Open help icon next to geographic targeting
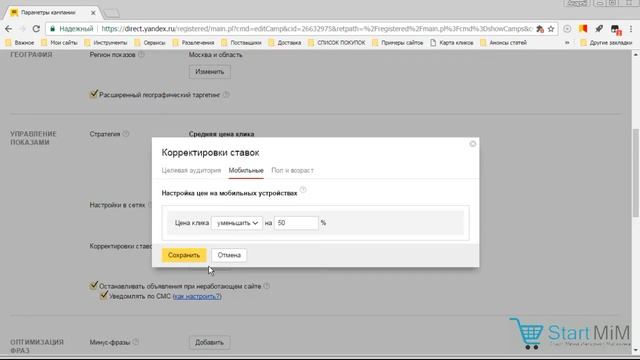The image size is (640, 360). (226, 94)
